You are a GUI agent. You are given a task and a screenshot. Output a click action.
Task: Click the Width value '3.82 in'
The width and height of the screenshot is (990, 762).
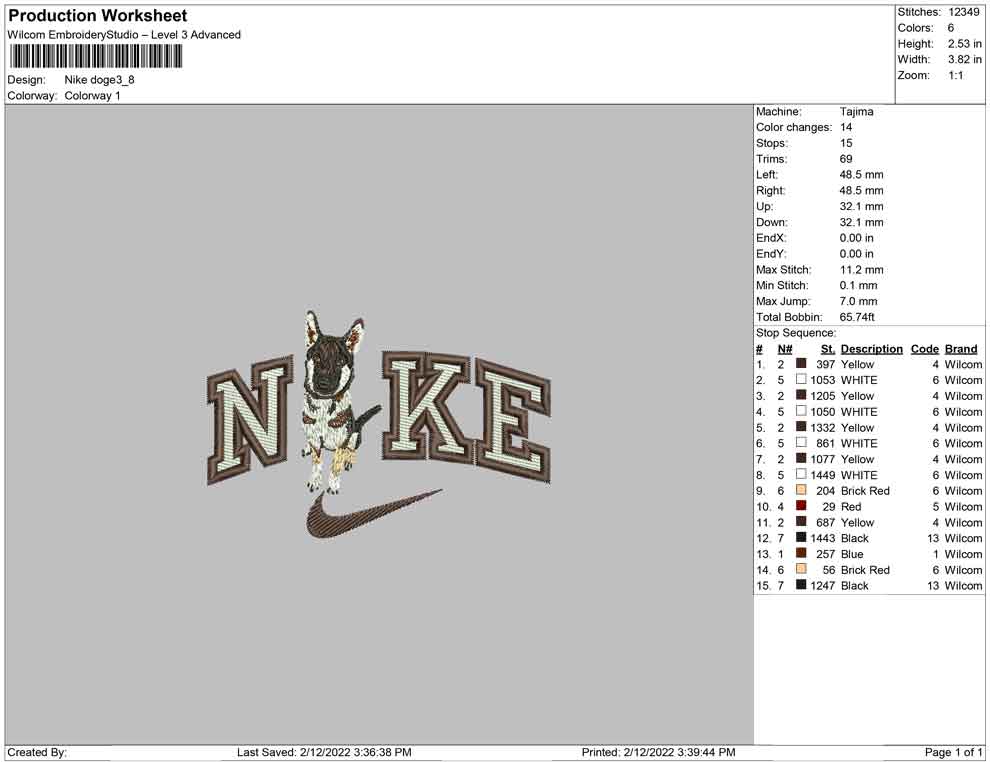tap(965, 59)
